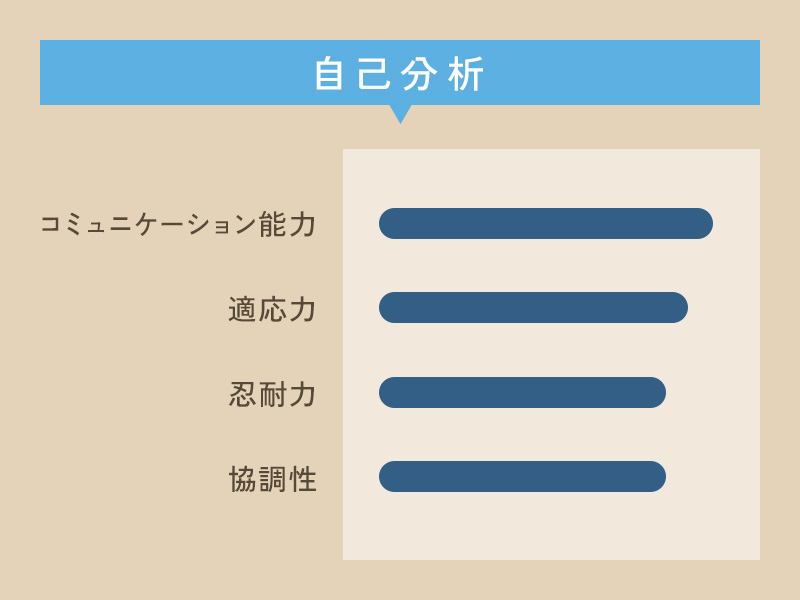The width and height of the screenshot is (800, 600).
Task: Click the rounded right end of the 適応力 bar
Action: [x=676, y=308]
